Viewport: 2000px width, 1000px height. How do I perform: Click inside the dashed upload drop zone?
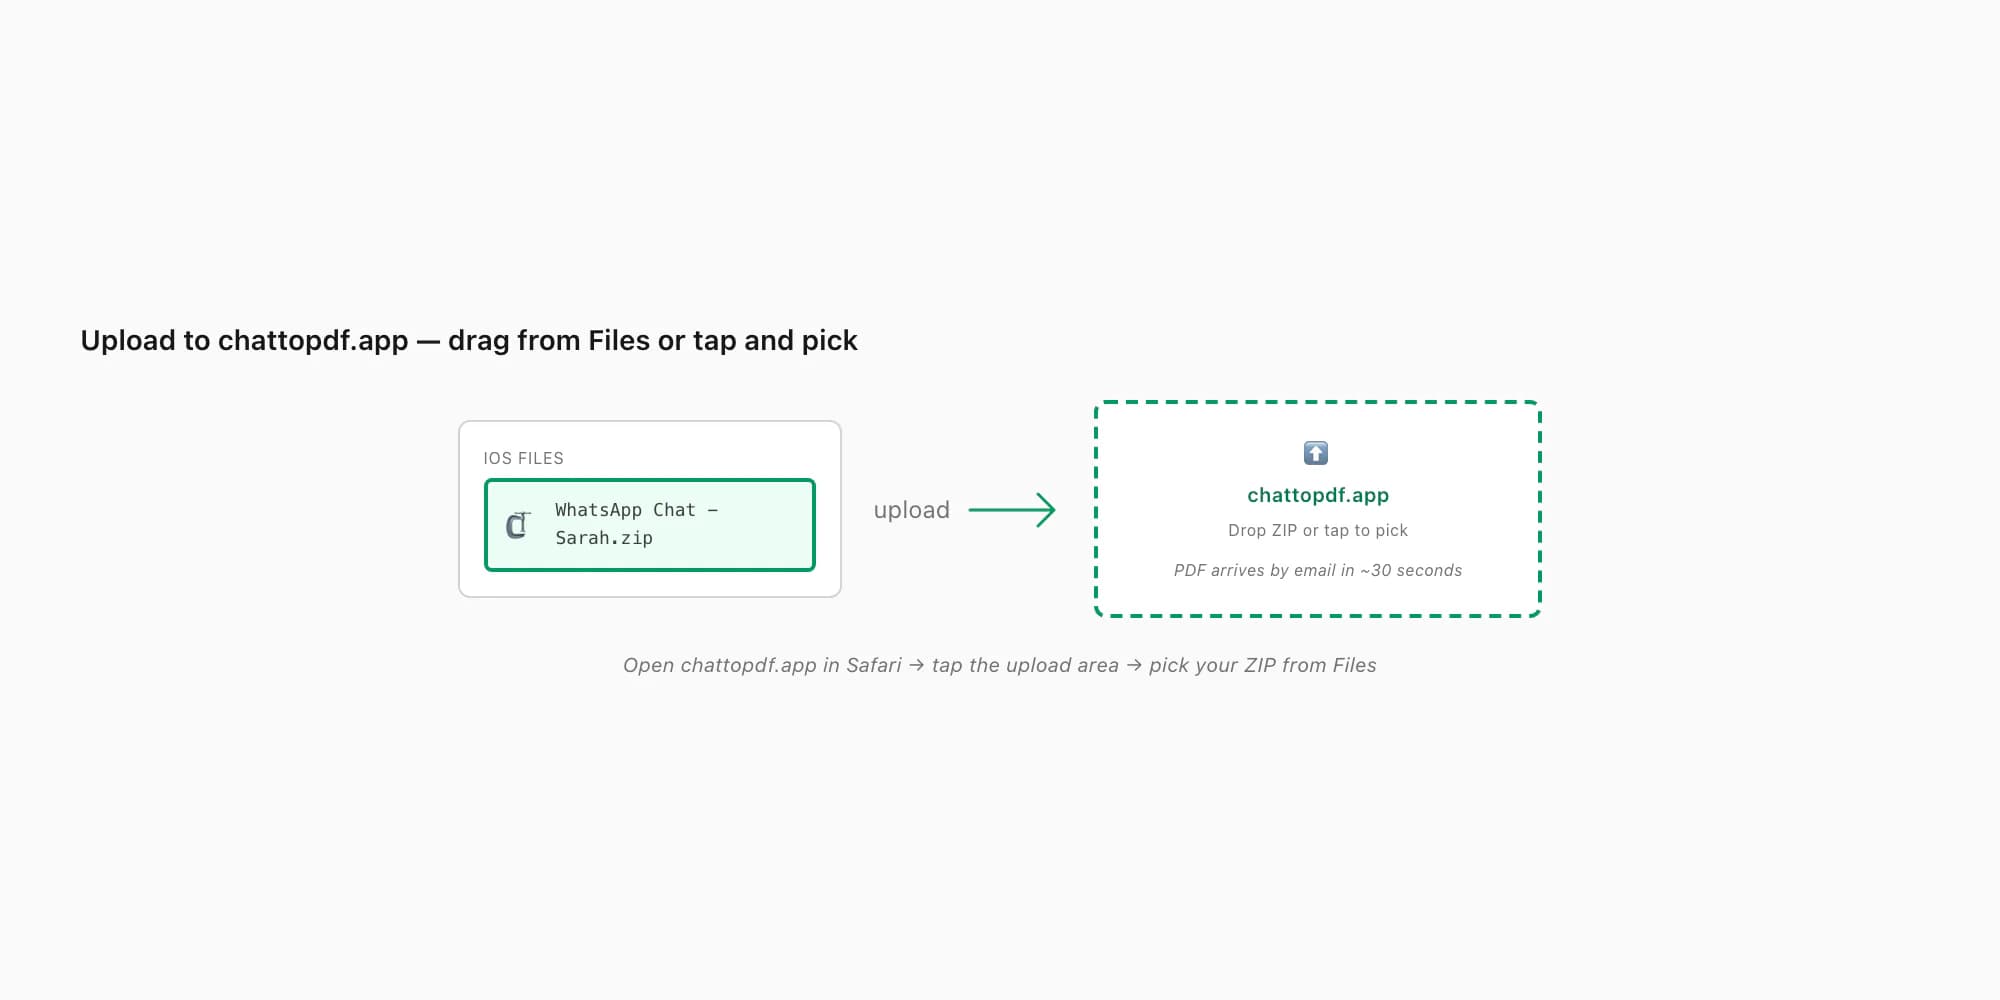pyautogui.click(x=1318, y=509)
